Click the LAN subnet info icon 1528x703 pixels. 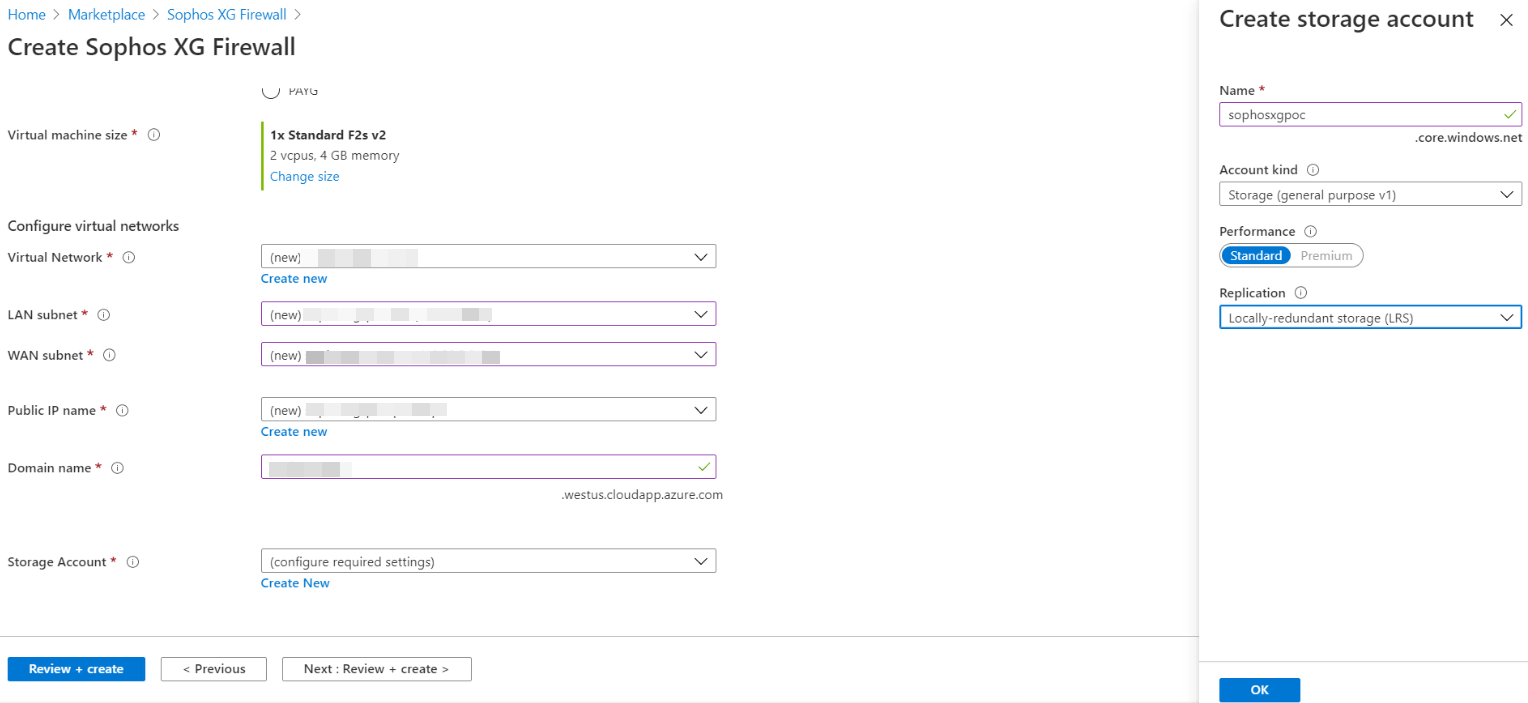(x=104, y=315)
